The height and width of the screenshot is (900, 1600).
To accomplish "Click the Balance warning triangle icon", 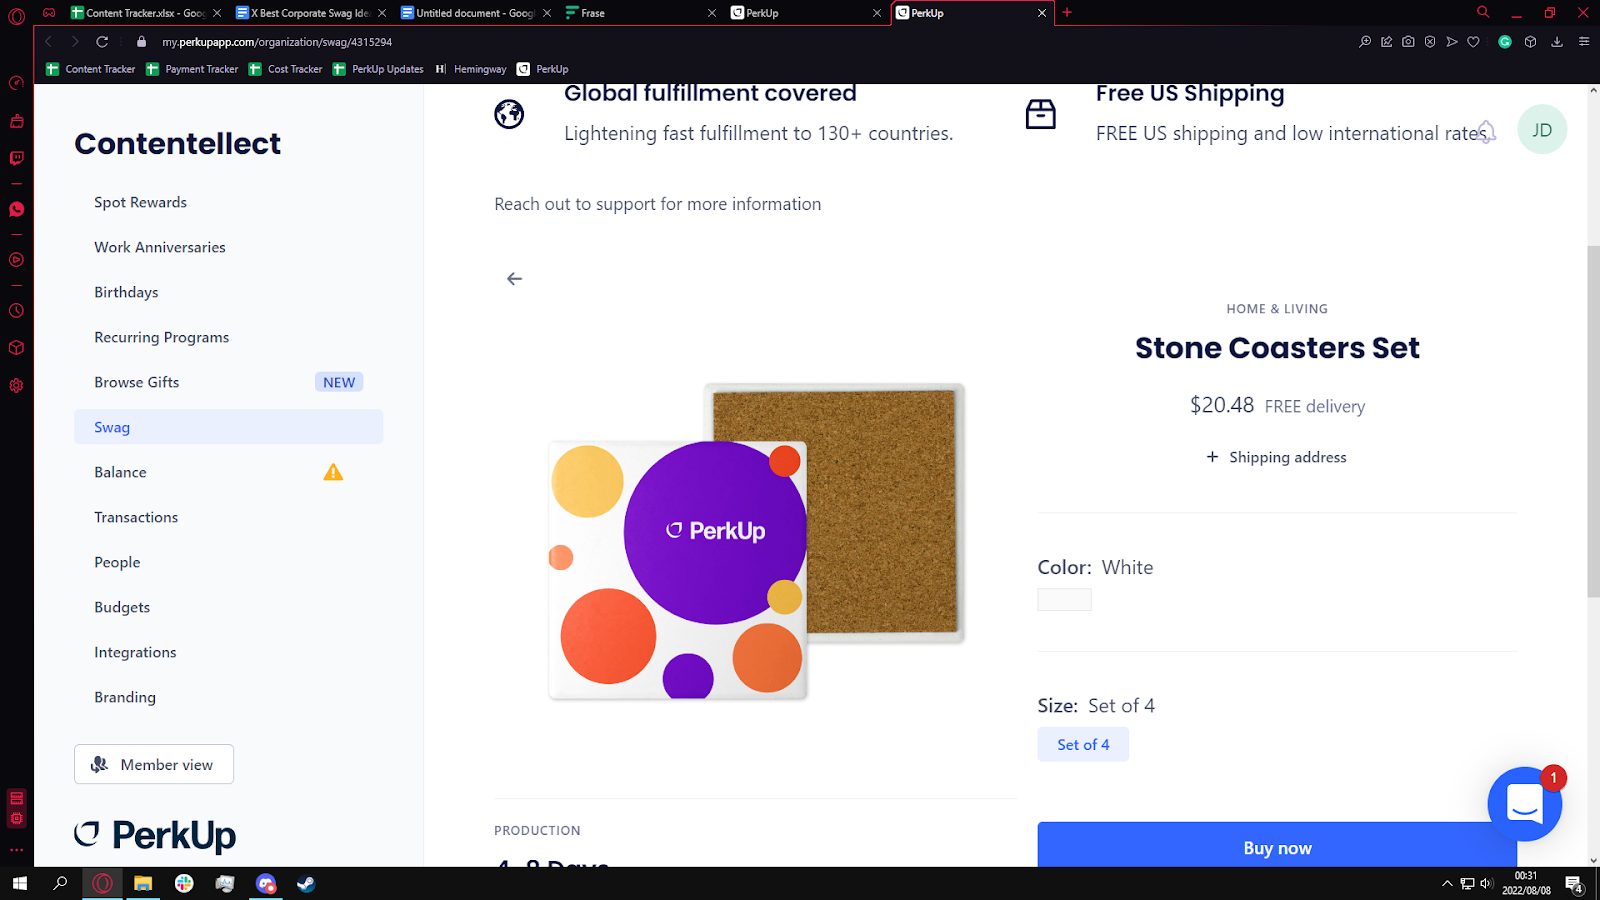I will 333,472.
